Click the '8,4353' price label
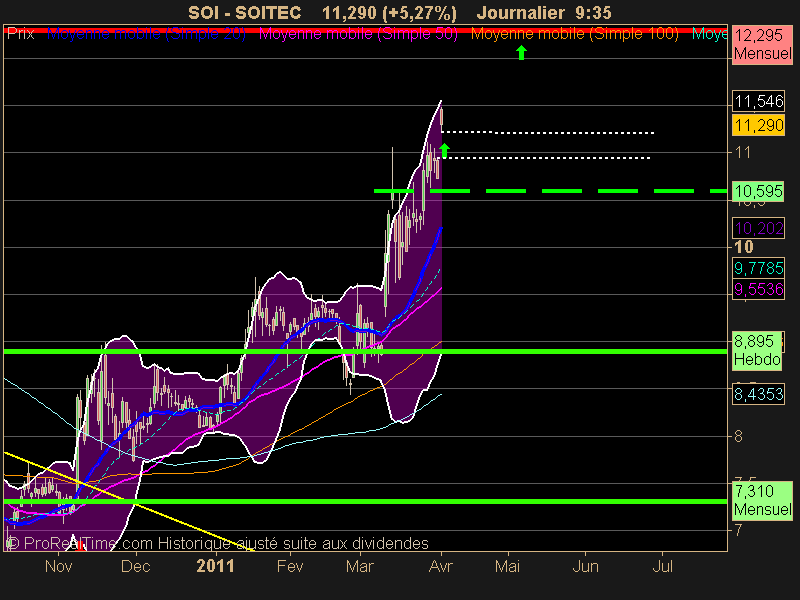Image resolution: width=800 pixels, height=600 pixels. coord(759,394)
